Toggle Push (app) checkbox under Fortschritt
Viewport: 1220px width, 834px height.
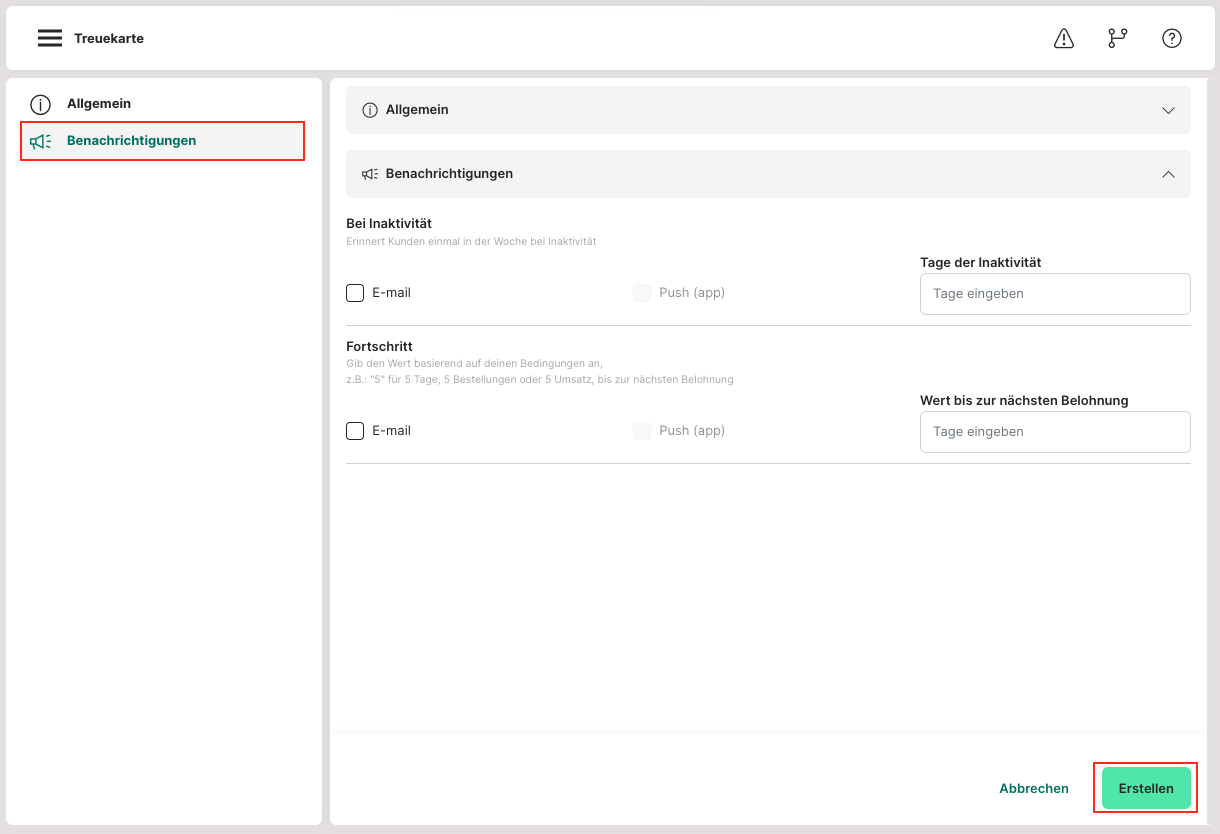coord(642,431)
